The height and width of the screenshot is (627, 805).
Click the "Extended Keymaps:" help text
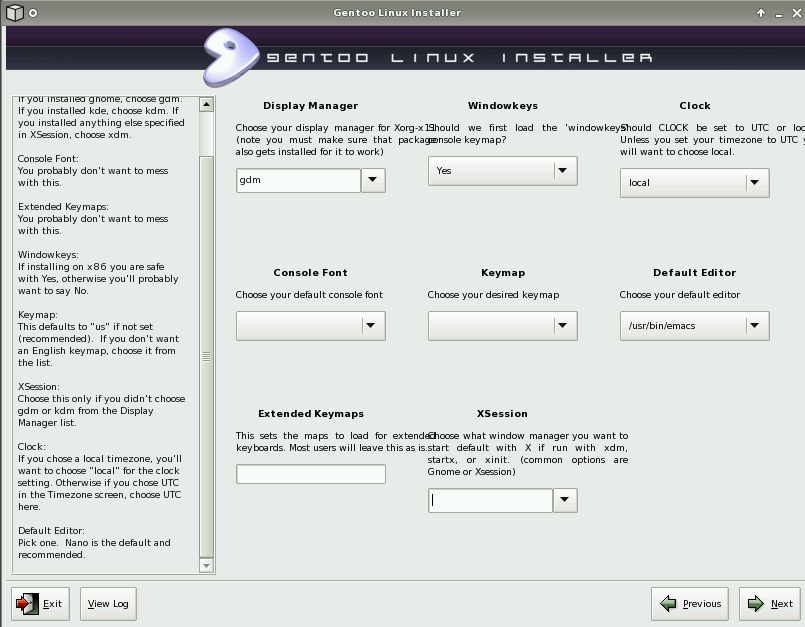click(x=63, y=207)
